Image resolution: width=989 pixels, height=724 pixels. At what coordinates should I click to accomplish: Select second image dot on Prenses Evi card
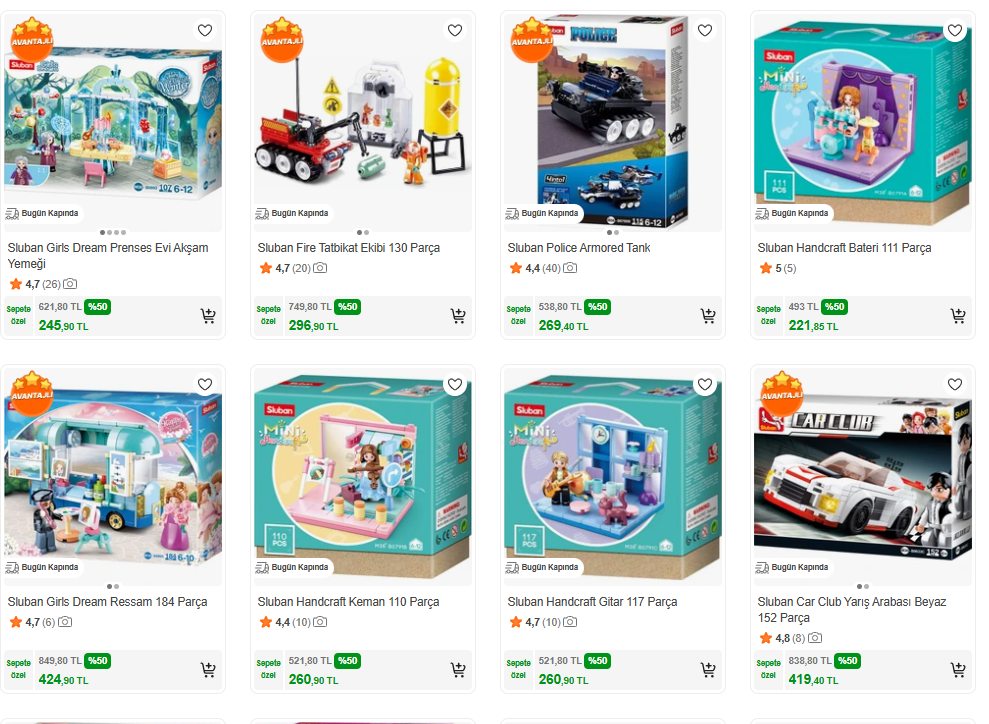(x=110, y=233)
